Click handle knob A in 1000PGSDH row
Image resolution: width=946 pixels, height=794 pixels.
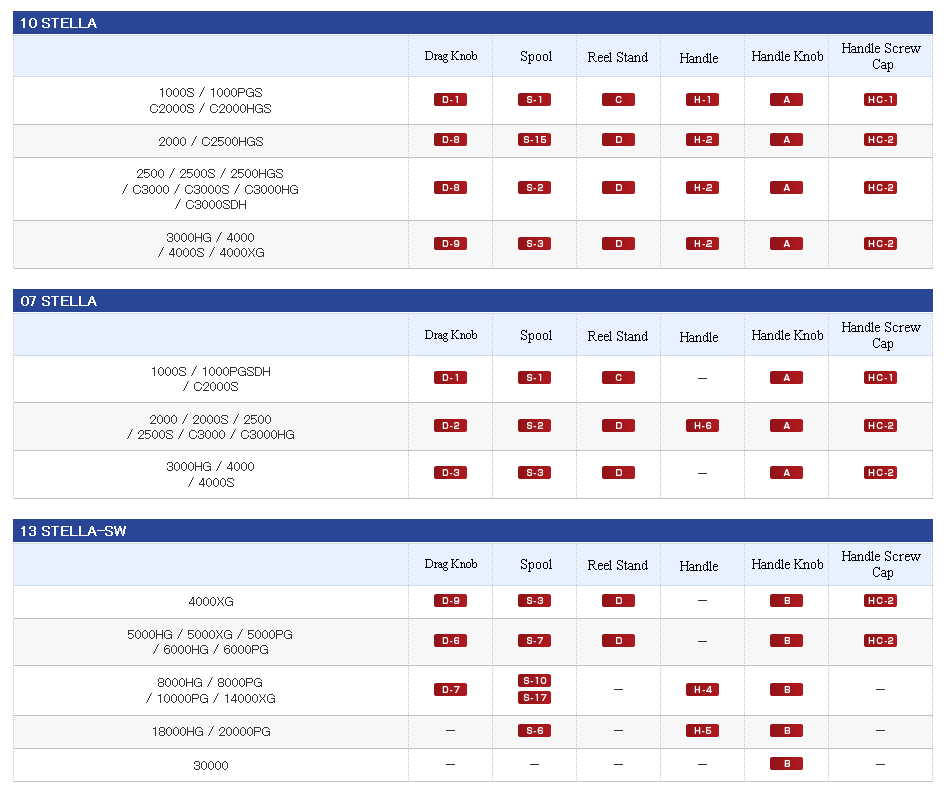[786, 378]
